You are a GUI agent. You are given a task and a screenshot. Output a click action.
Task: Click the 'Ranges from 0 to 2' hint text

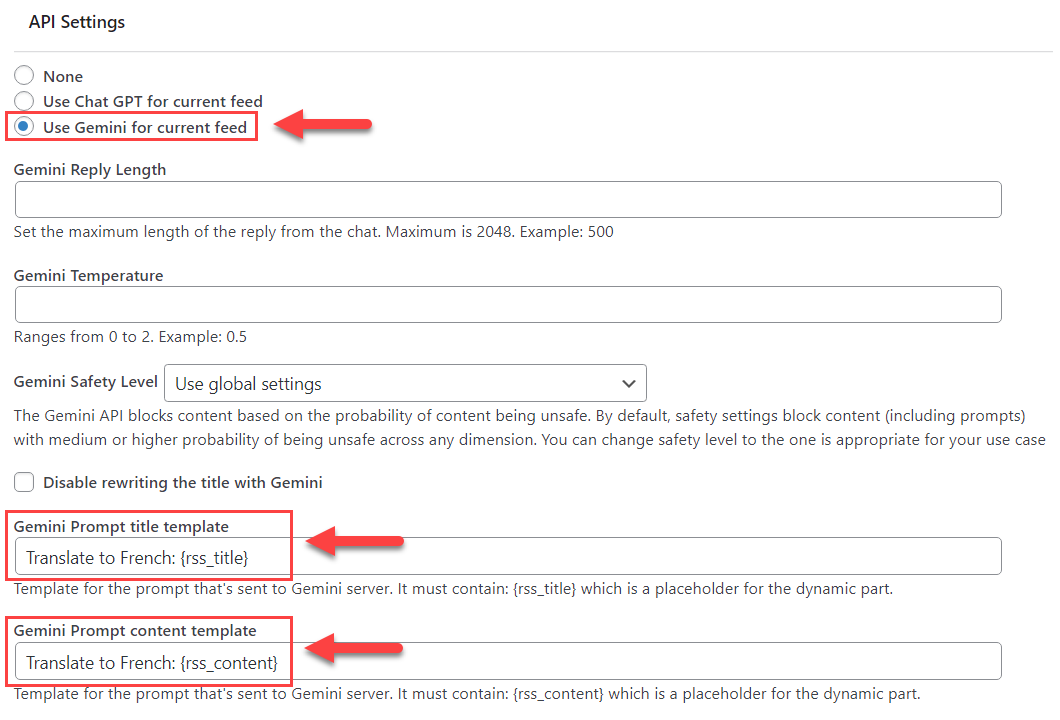pos(130,337)
